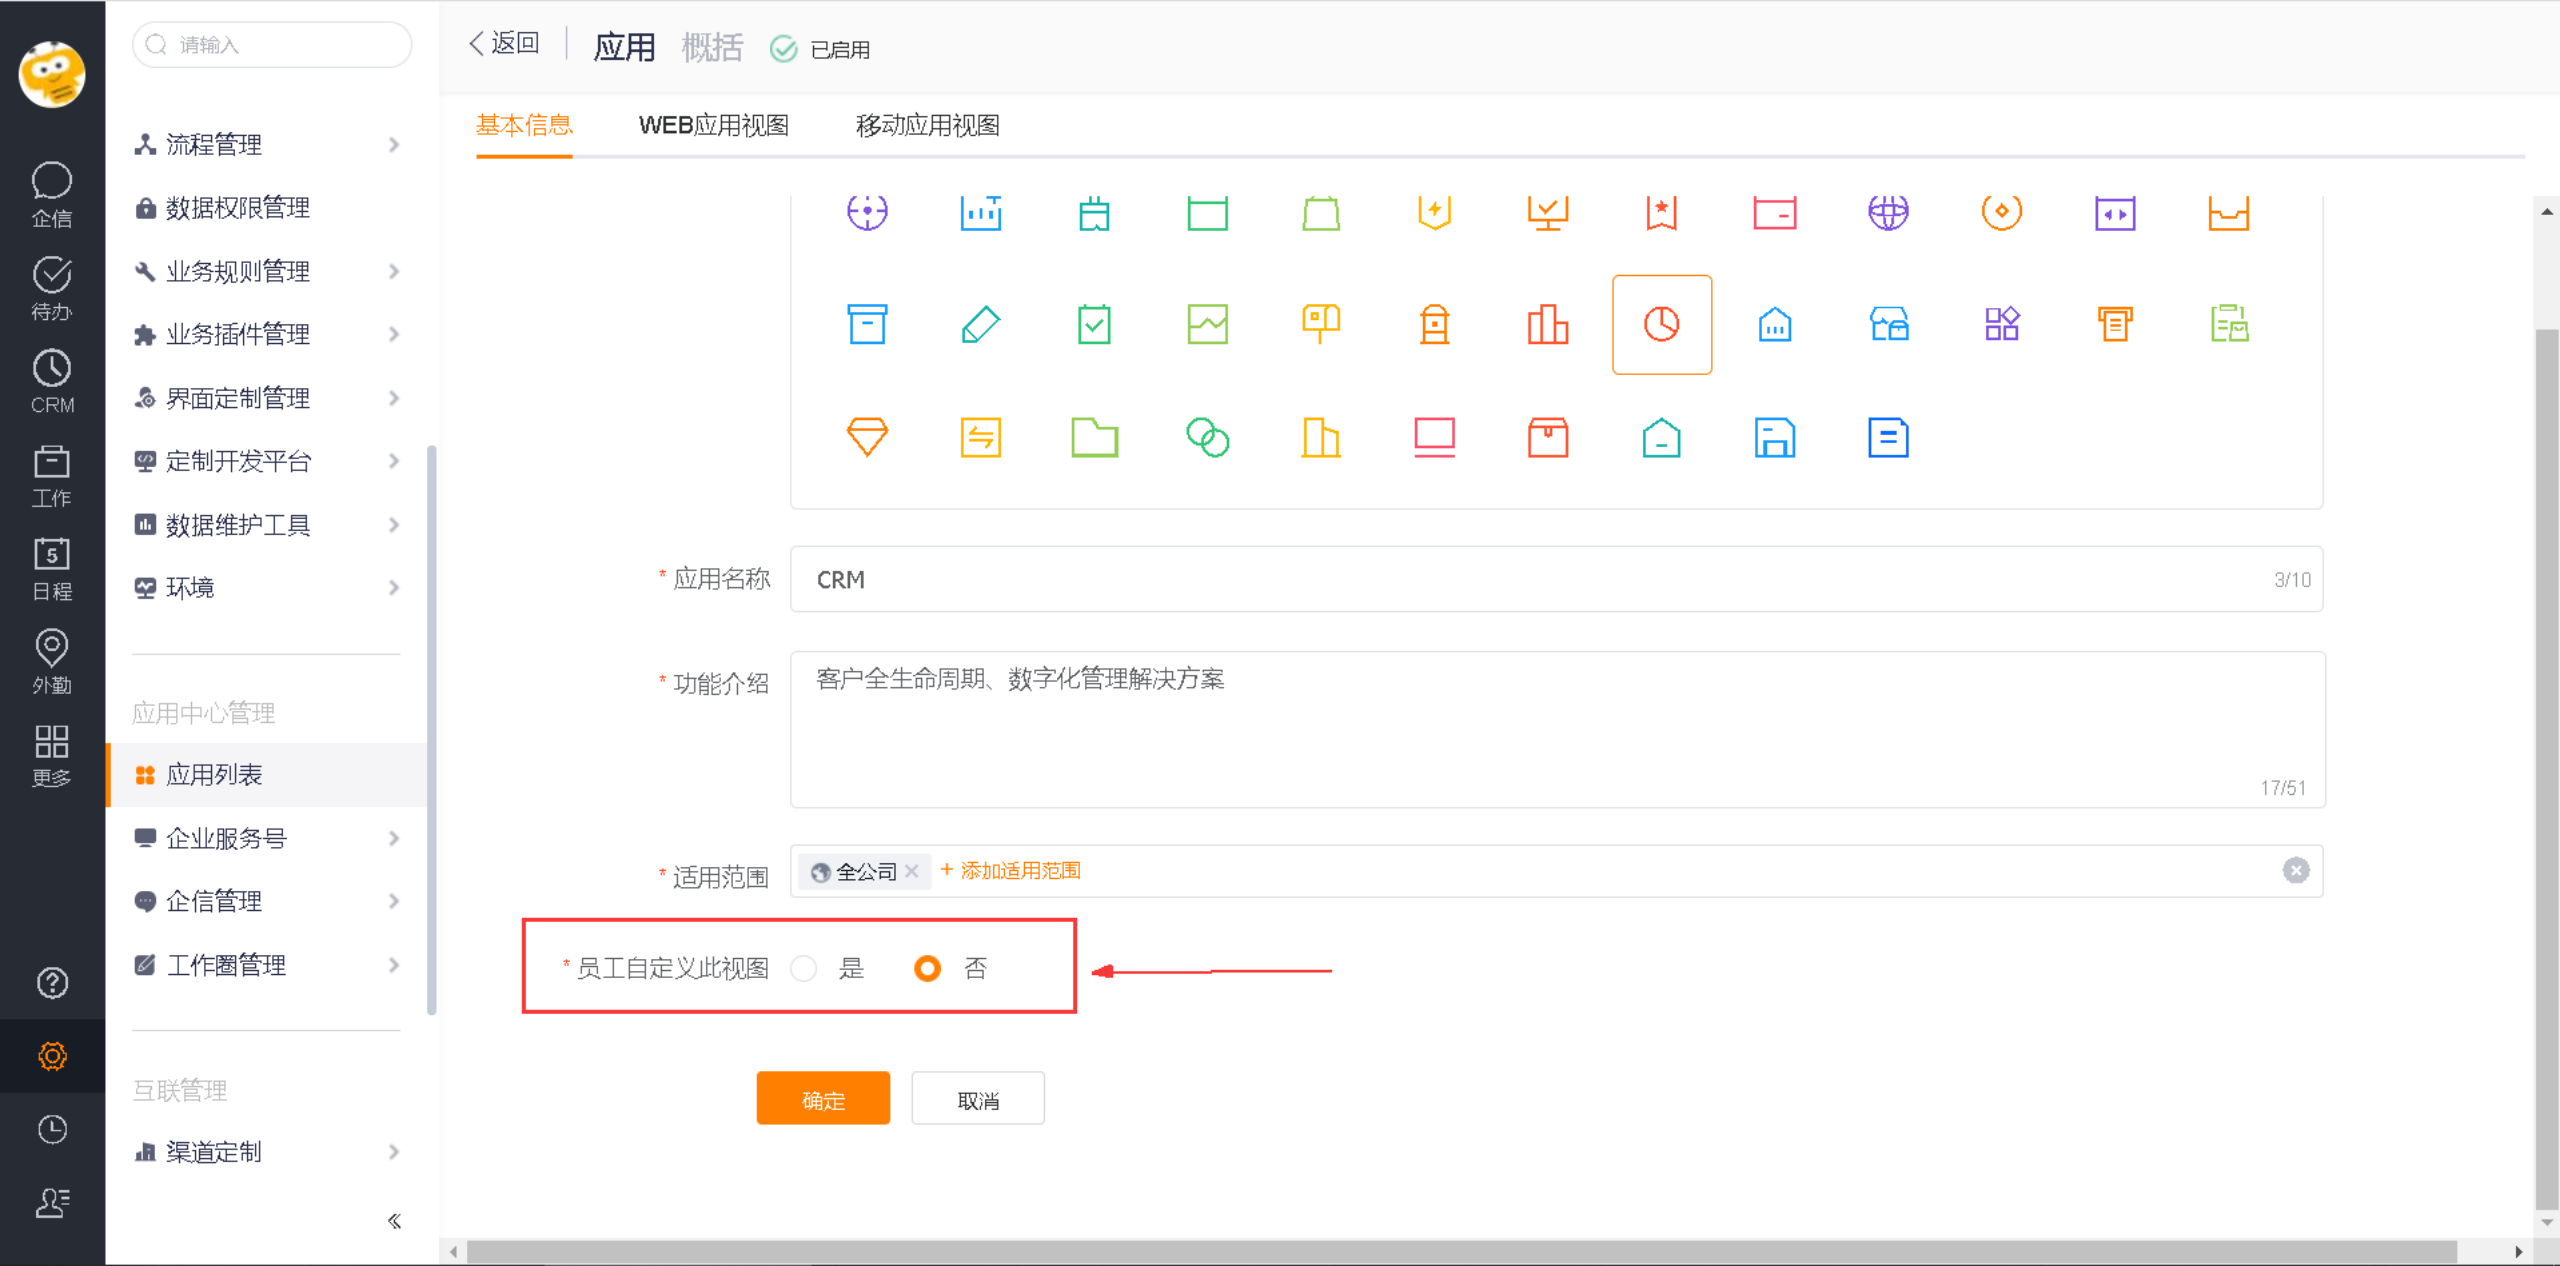Screen dimensions: 2560x1266
Task: Click the 取消 button
Action: 978,1099
